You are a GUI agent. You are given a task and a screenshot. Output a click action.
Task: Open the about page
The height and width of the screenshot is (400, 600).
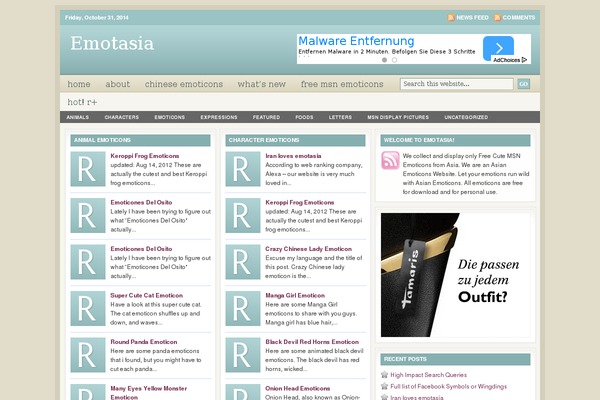click(117, 84)
